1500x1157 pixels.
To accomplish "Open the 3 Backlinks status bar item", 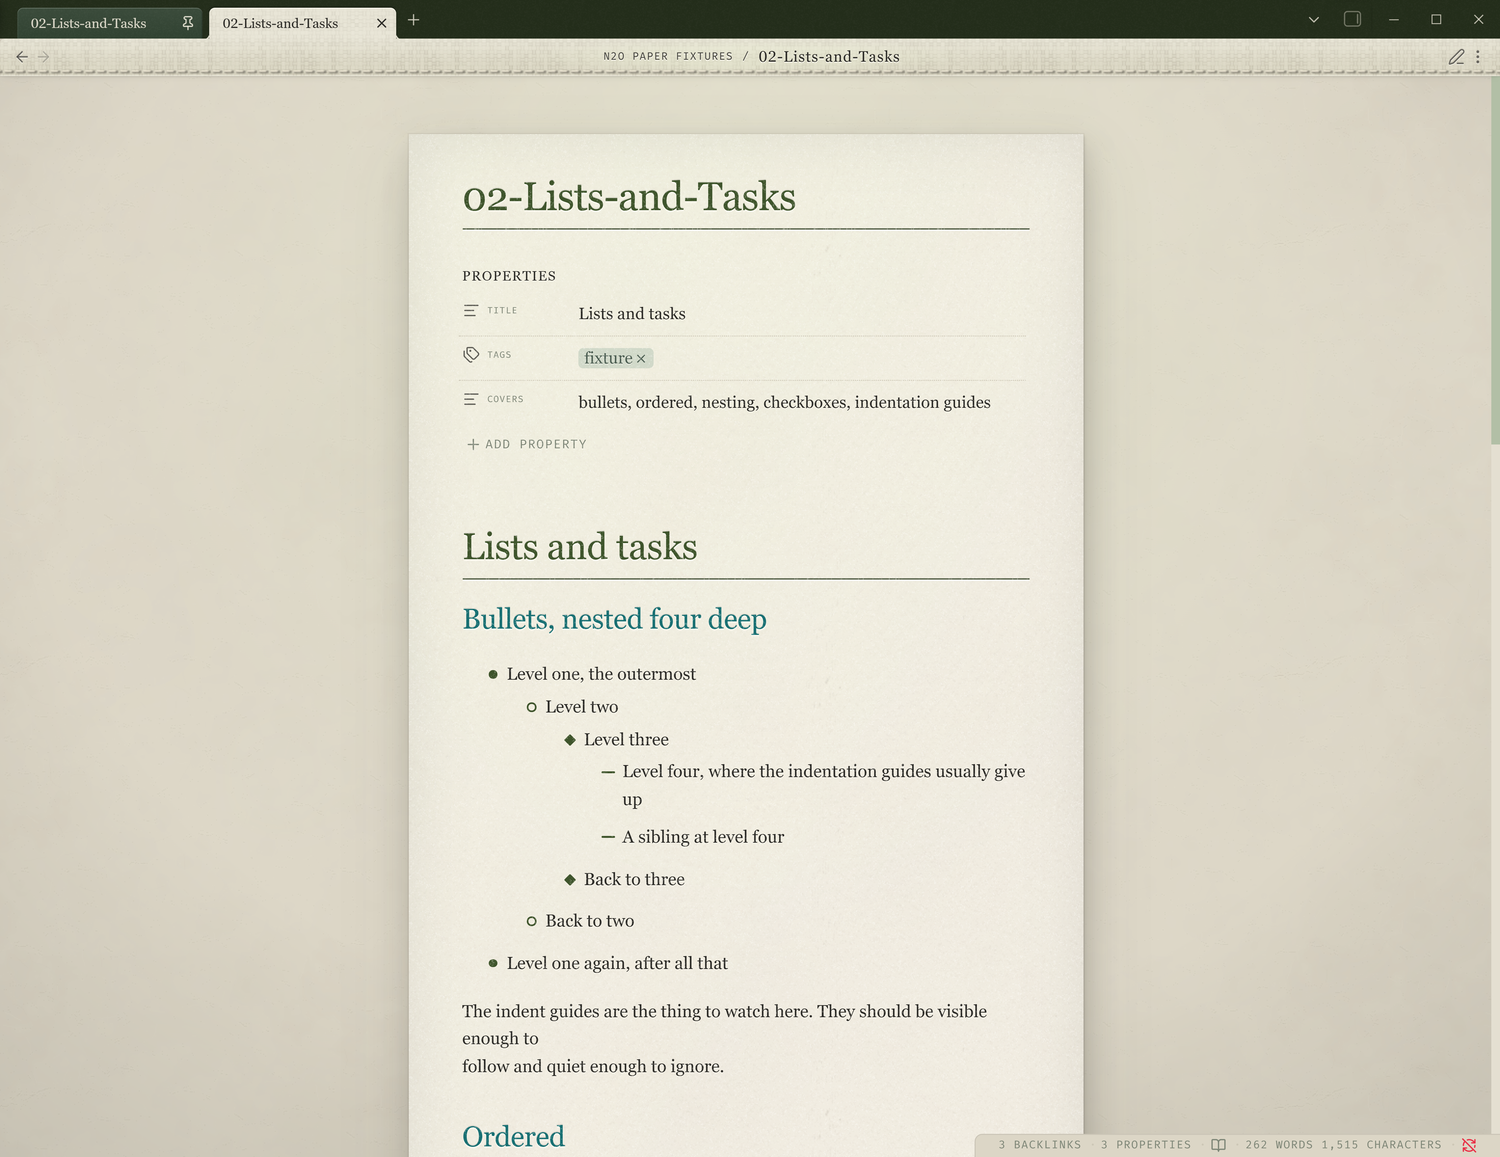I will [1040, 1145].
